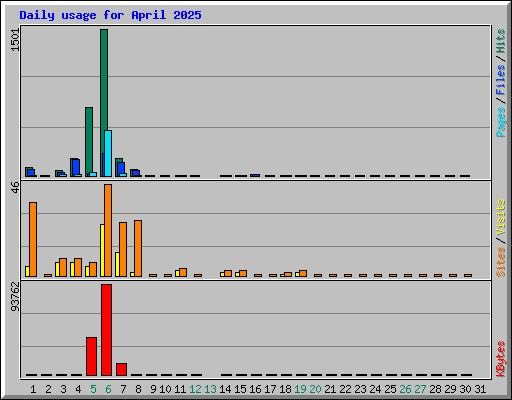Click the green weekend day label 13
Image resolution: width=512 pixels, height=400 pixels.
(x=210, y=389)
